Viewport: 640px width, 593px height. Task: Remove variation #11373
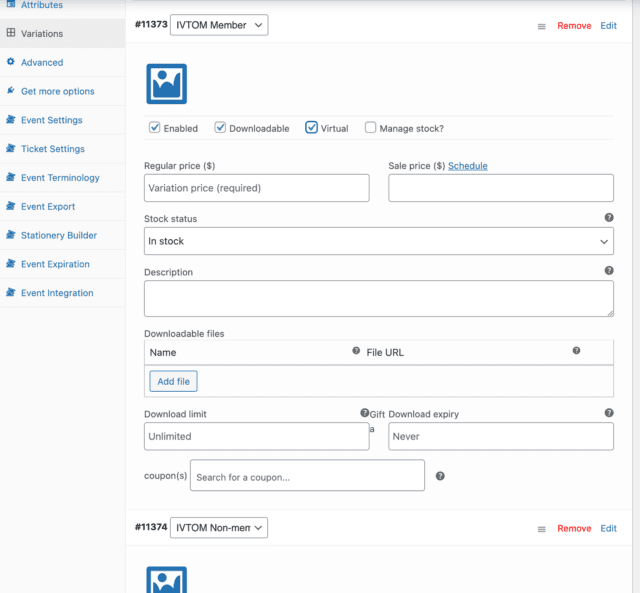[574, 26]
